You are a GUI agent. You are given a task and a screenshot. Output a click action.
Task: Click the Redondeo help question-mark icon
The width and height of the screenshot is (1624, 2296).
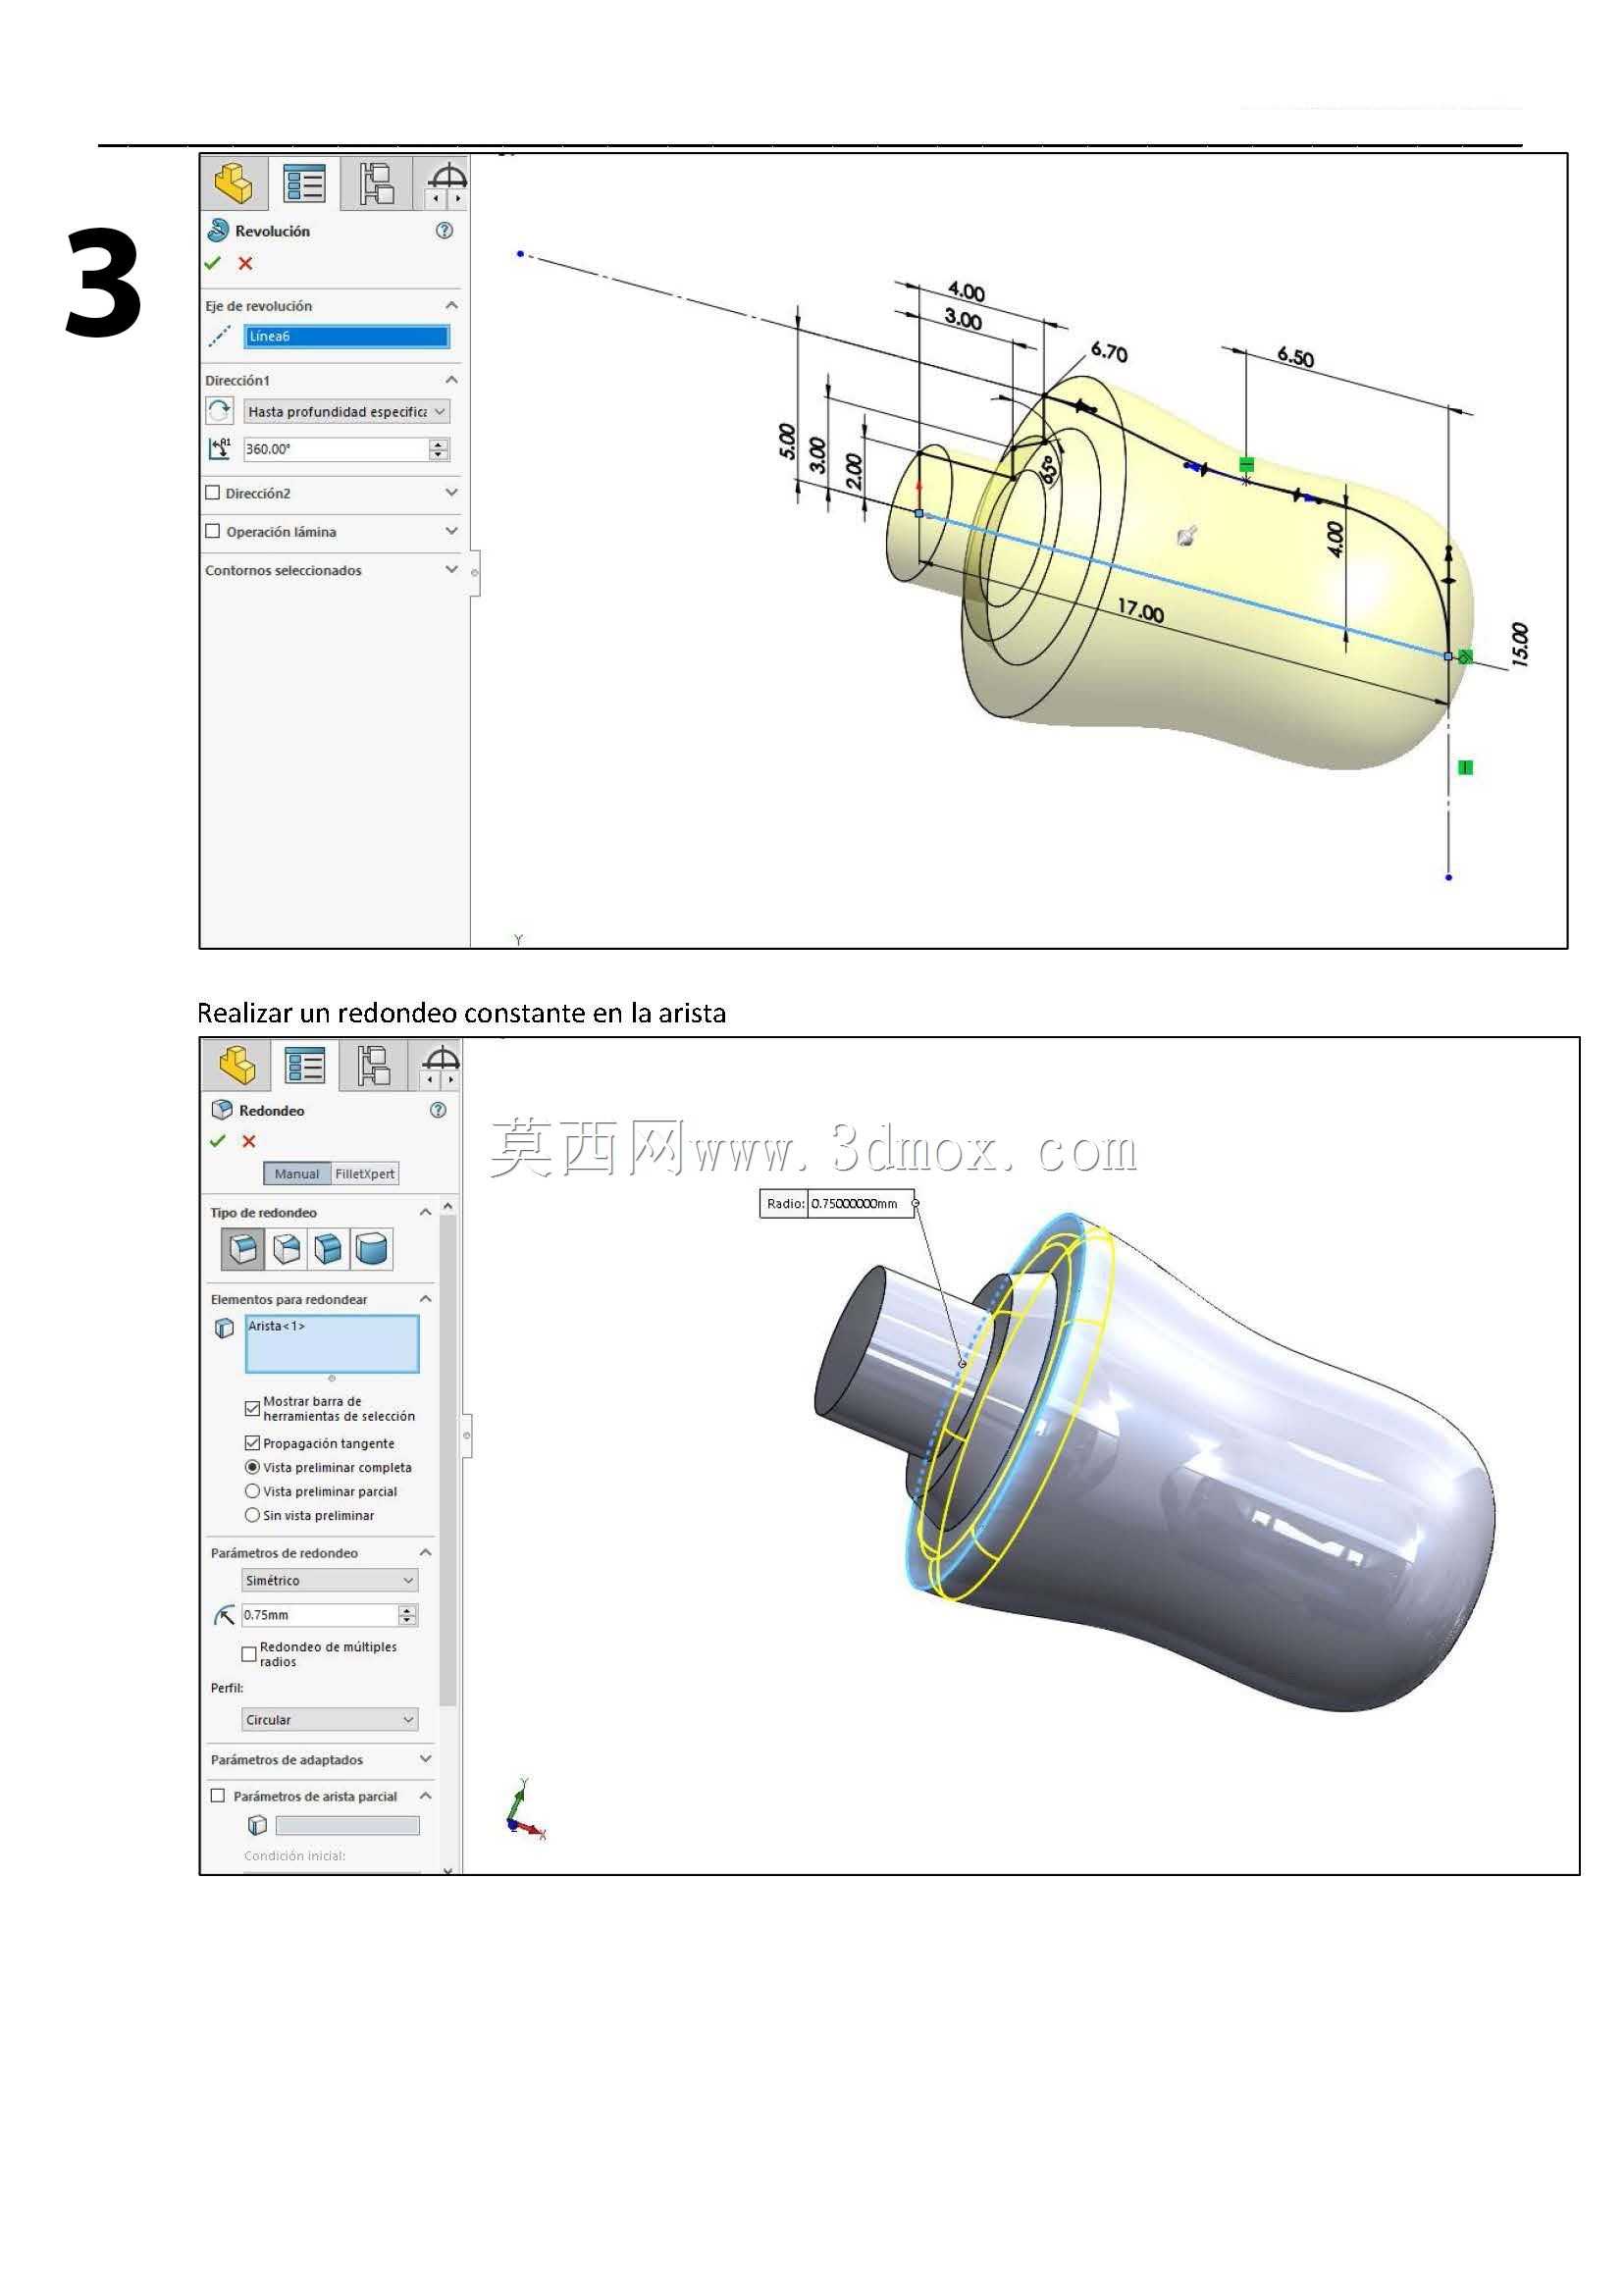(438, 1110)
